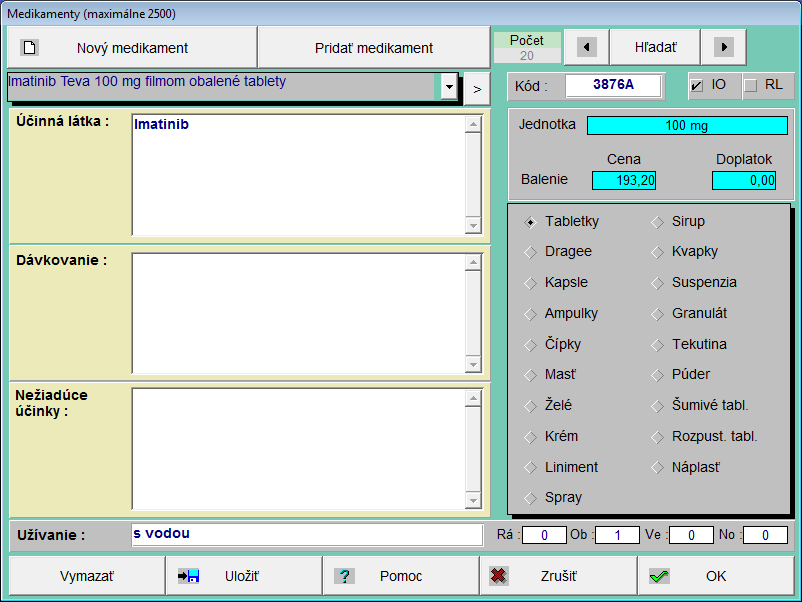
Task: Toggle the RL checkbox
Action: click(x=750, y=85)
